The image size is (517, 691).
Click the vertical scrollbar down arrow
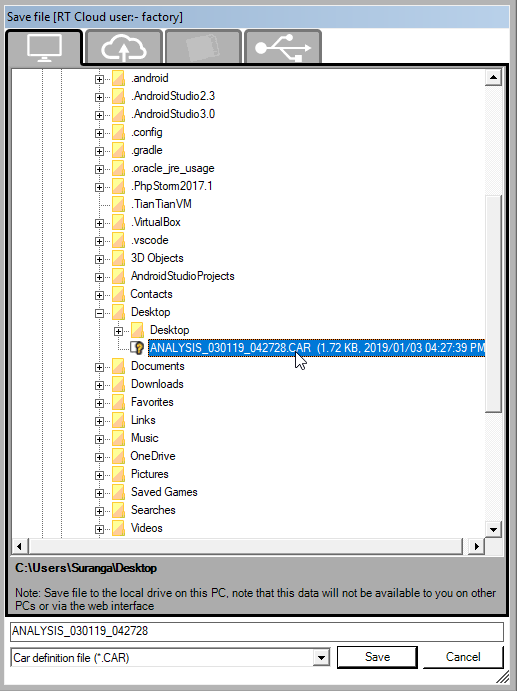tap(493, 529)
